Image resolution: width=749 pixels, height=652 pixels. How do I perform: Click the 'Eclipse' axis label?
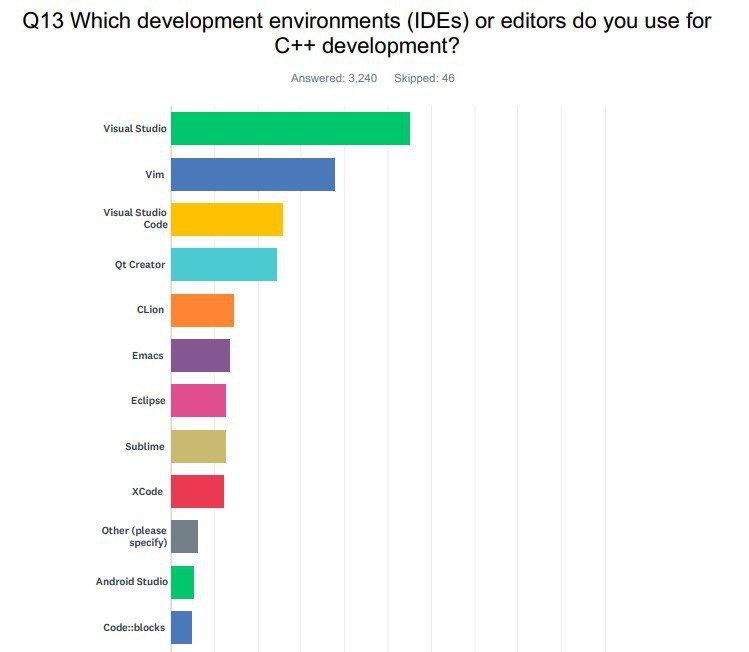[x=148, y=401]
